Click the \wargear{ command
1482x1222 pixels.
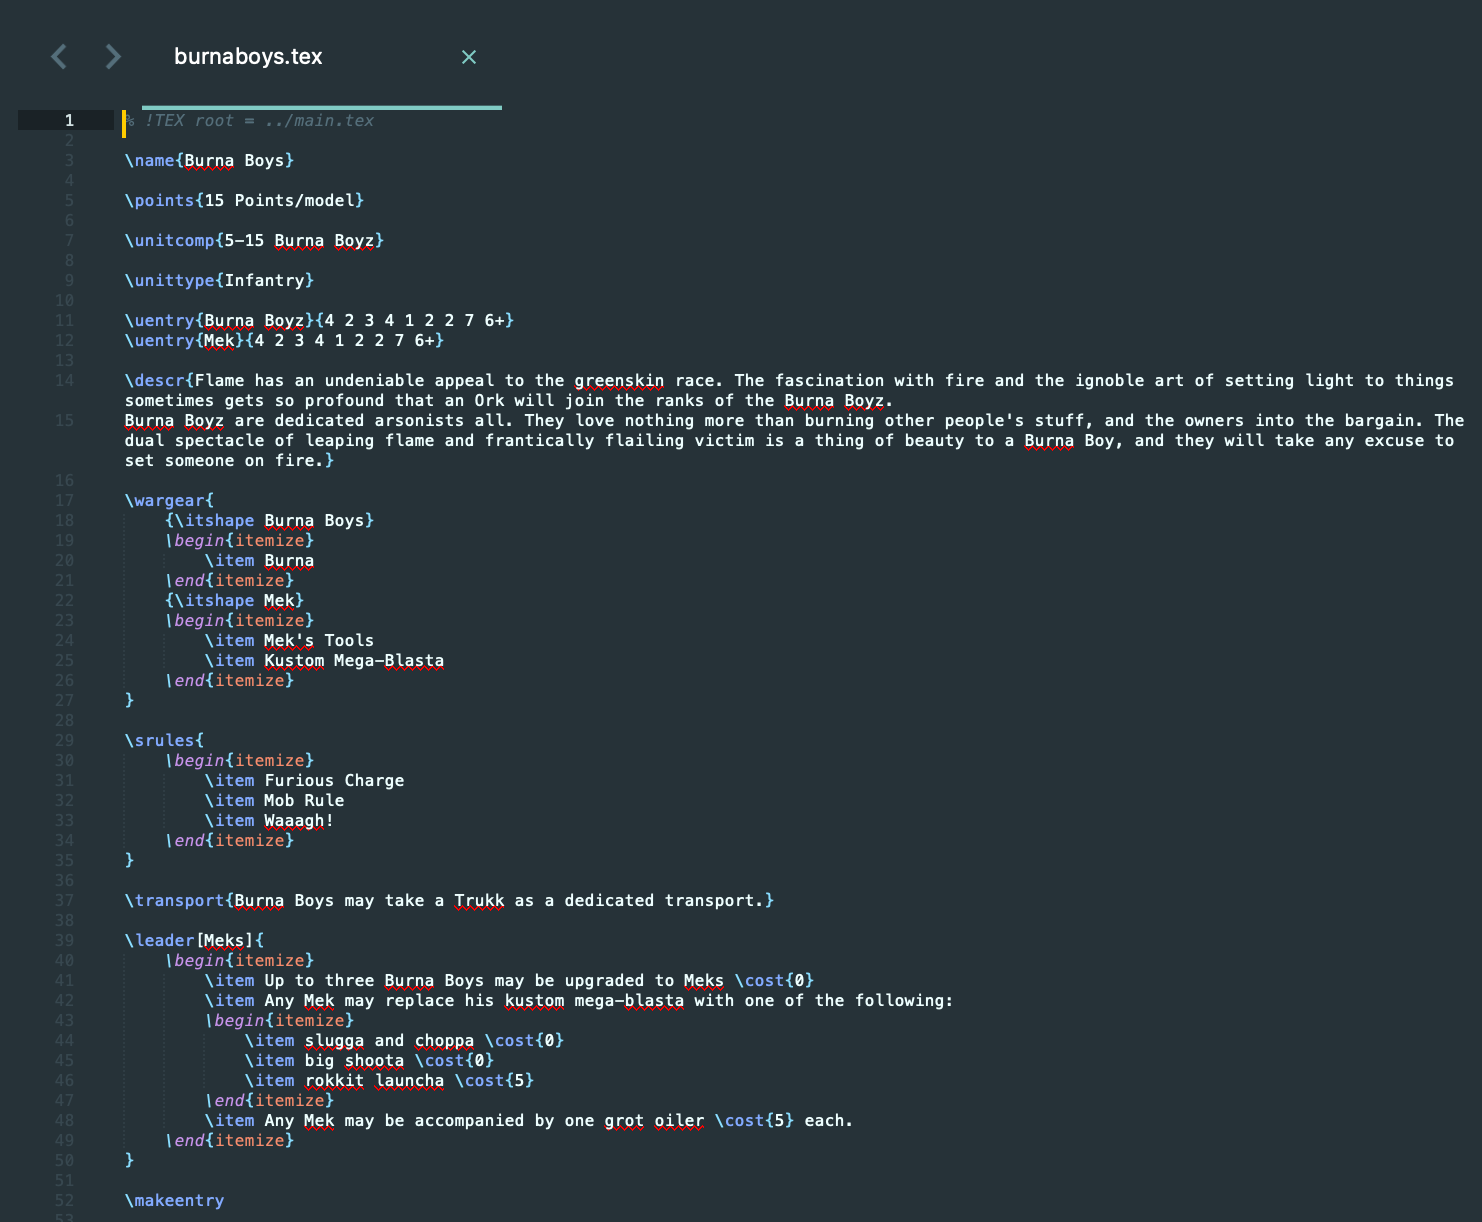click(169, 501)
